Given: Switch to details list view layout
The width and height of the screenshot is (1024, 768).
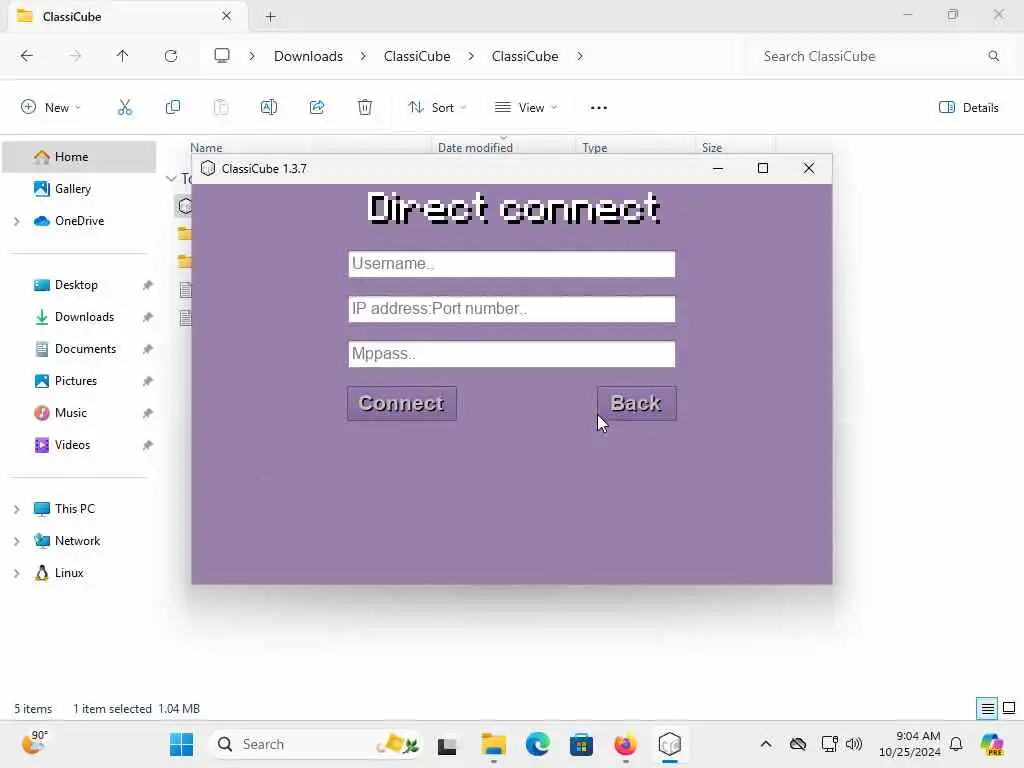Looking at the screenshot, I should 987,709.
